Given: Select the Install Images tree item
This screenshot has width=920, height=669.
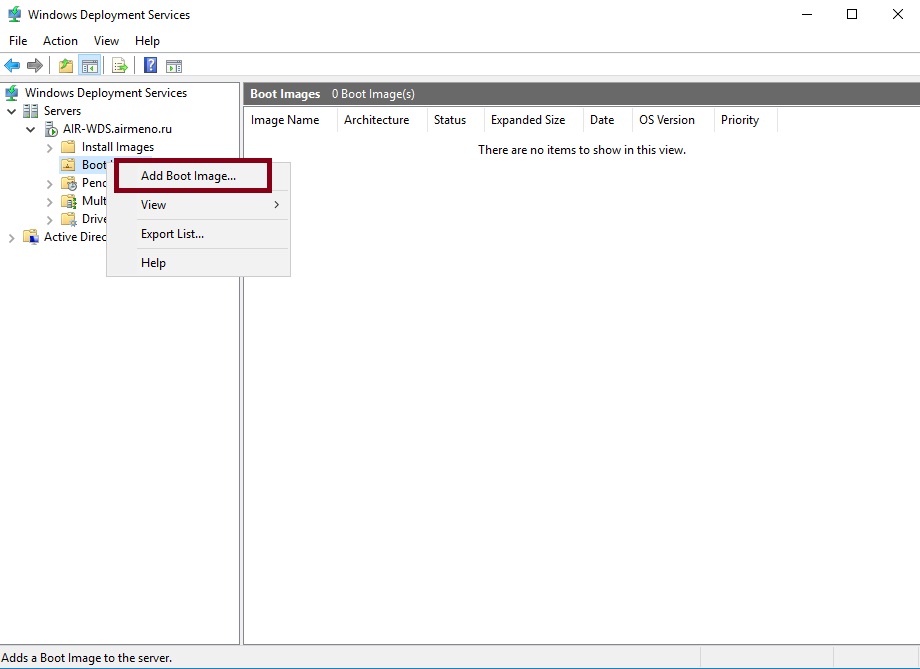Looking at the screenshot, I should pos(117,147).
